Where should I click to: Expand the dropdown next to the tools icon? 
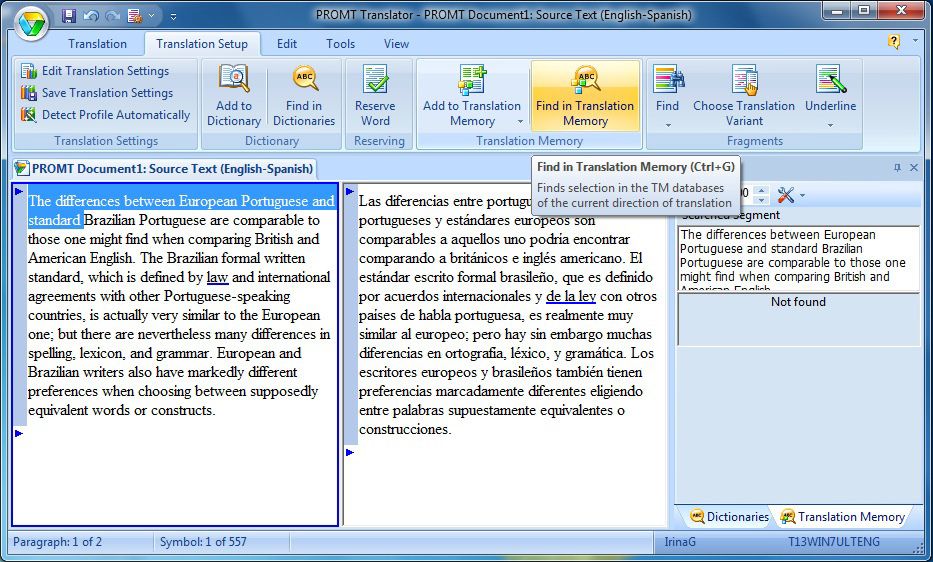(803, 195)
